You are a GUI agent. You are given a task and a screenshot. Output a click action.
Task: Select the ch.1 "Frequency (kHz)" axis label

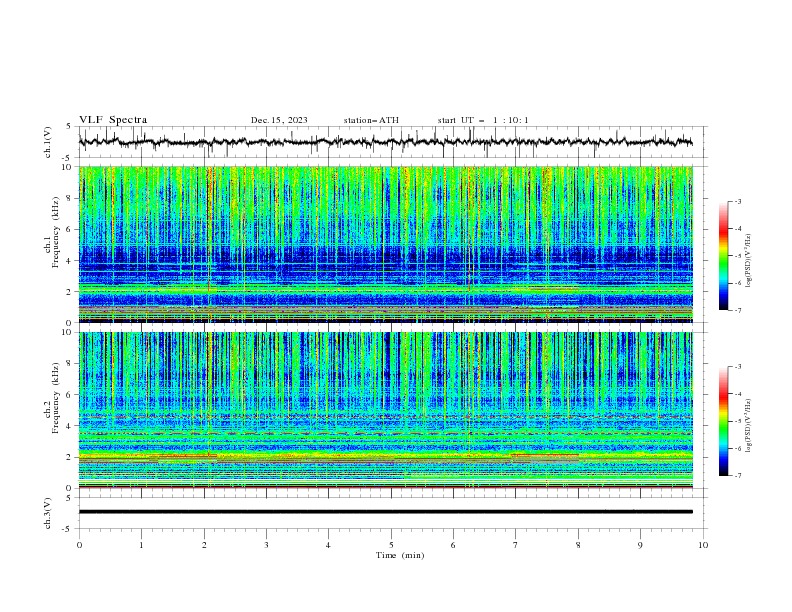(x=56, y=233)
